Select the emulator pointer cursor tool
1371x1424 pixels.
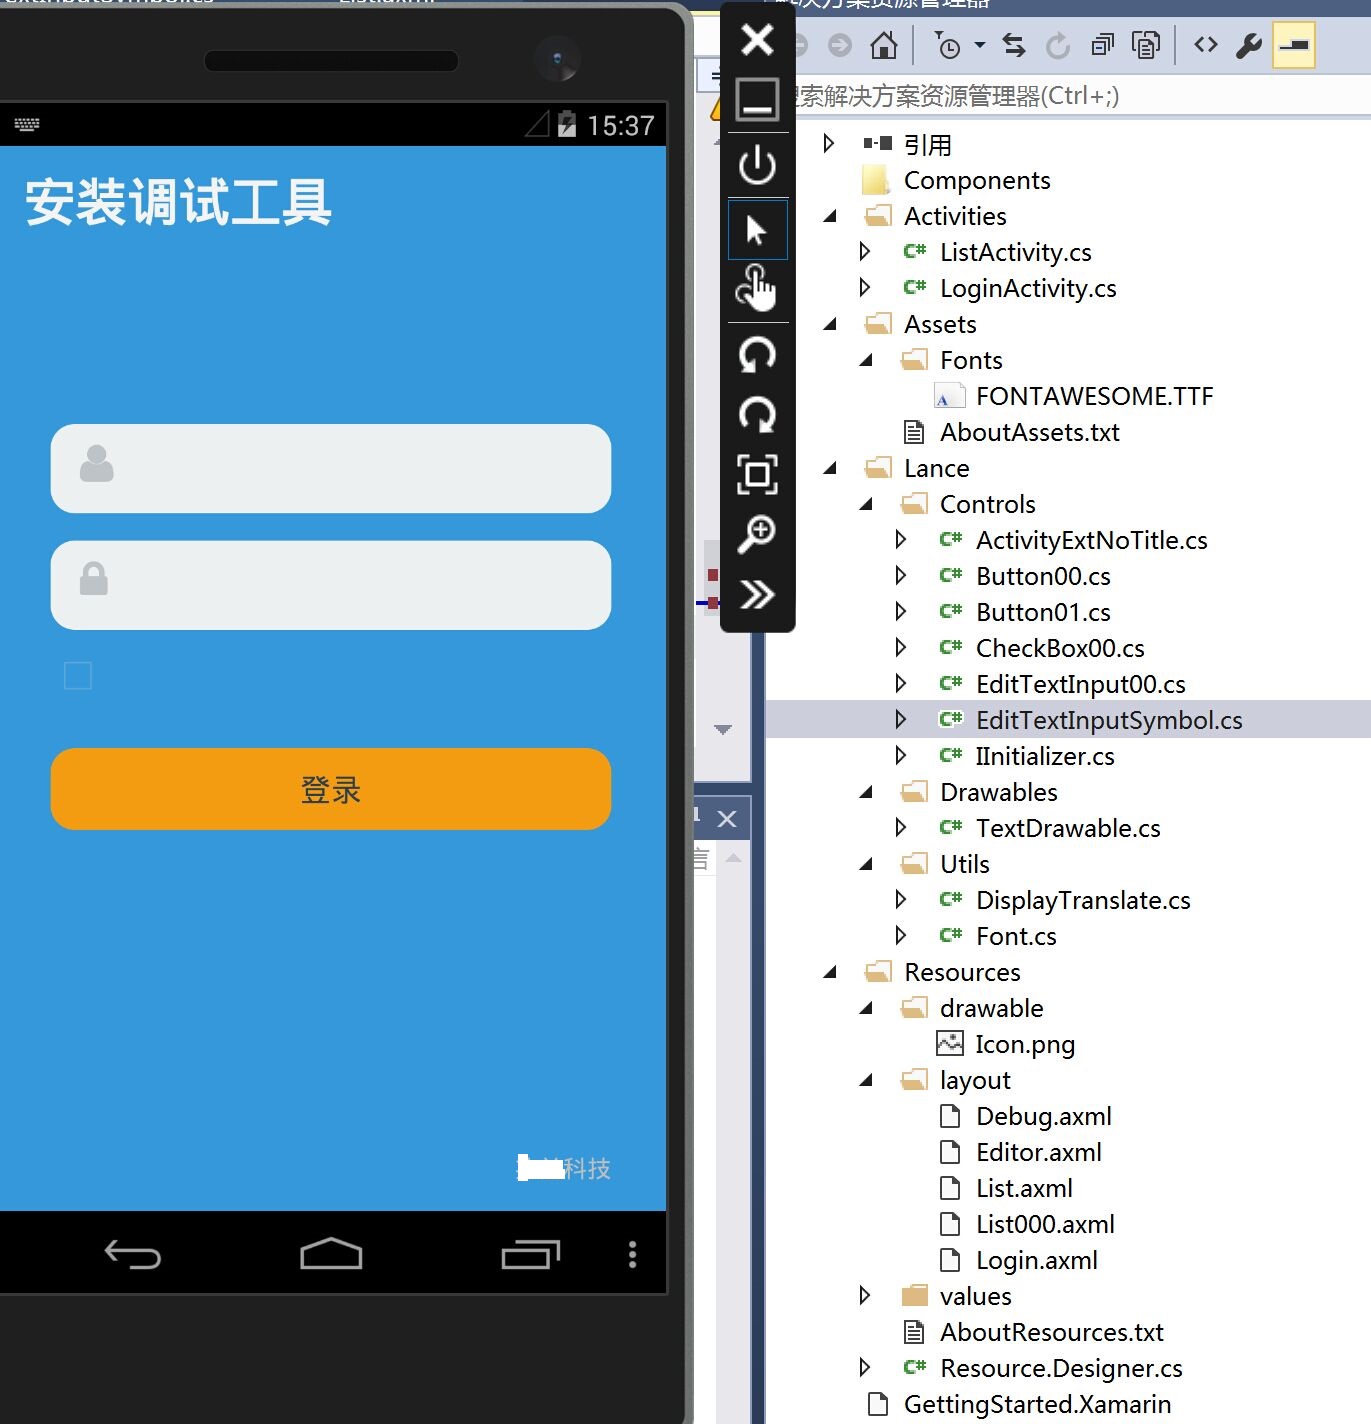pos(757,230)
